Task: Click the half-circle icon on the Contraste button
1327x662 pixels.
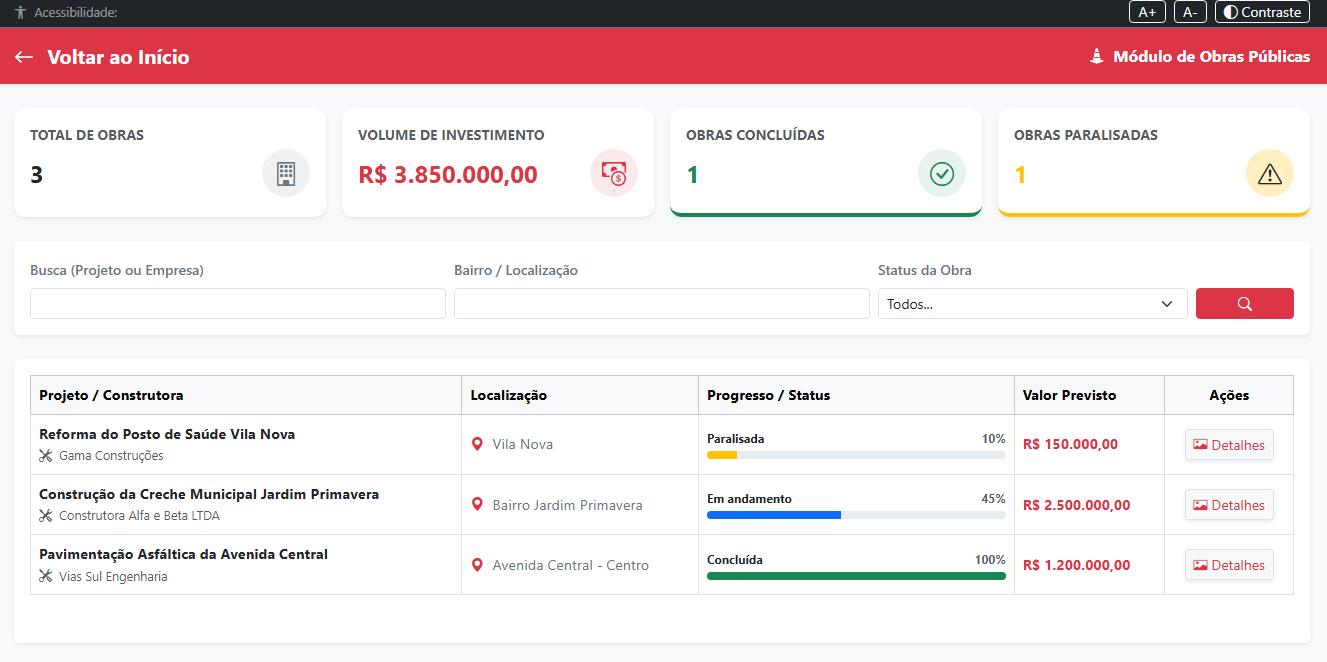Action: [1231, 12]
